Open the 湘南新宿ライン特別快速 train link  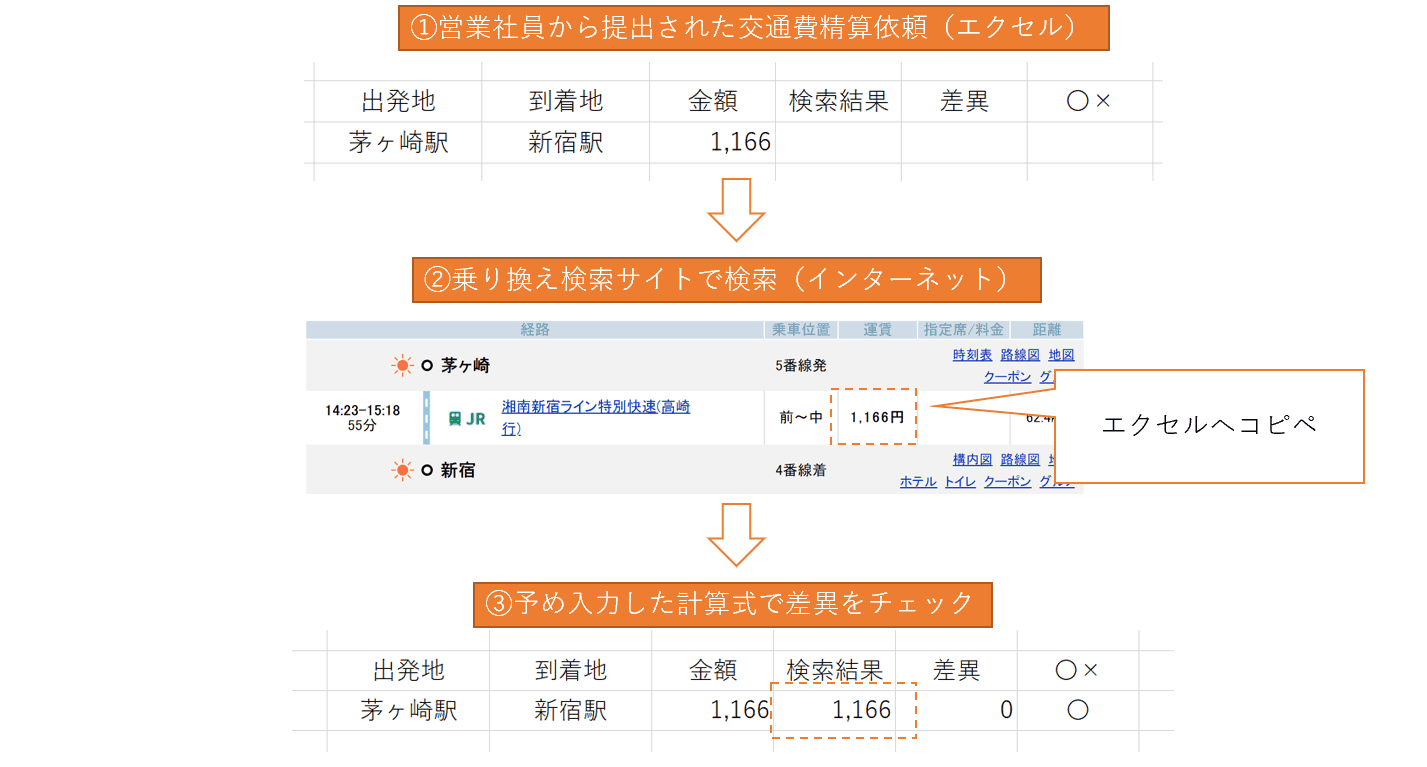coord(596,417)
